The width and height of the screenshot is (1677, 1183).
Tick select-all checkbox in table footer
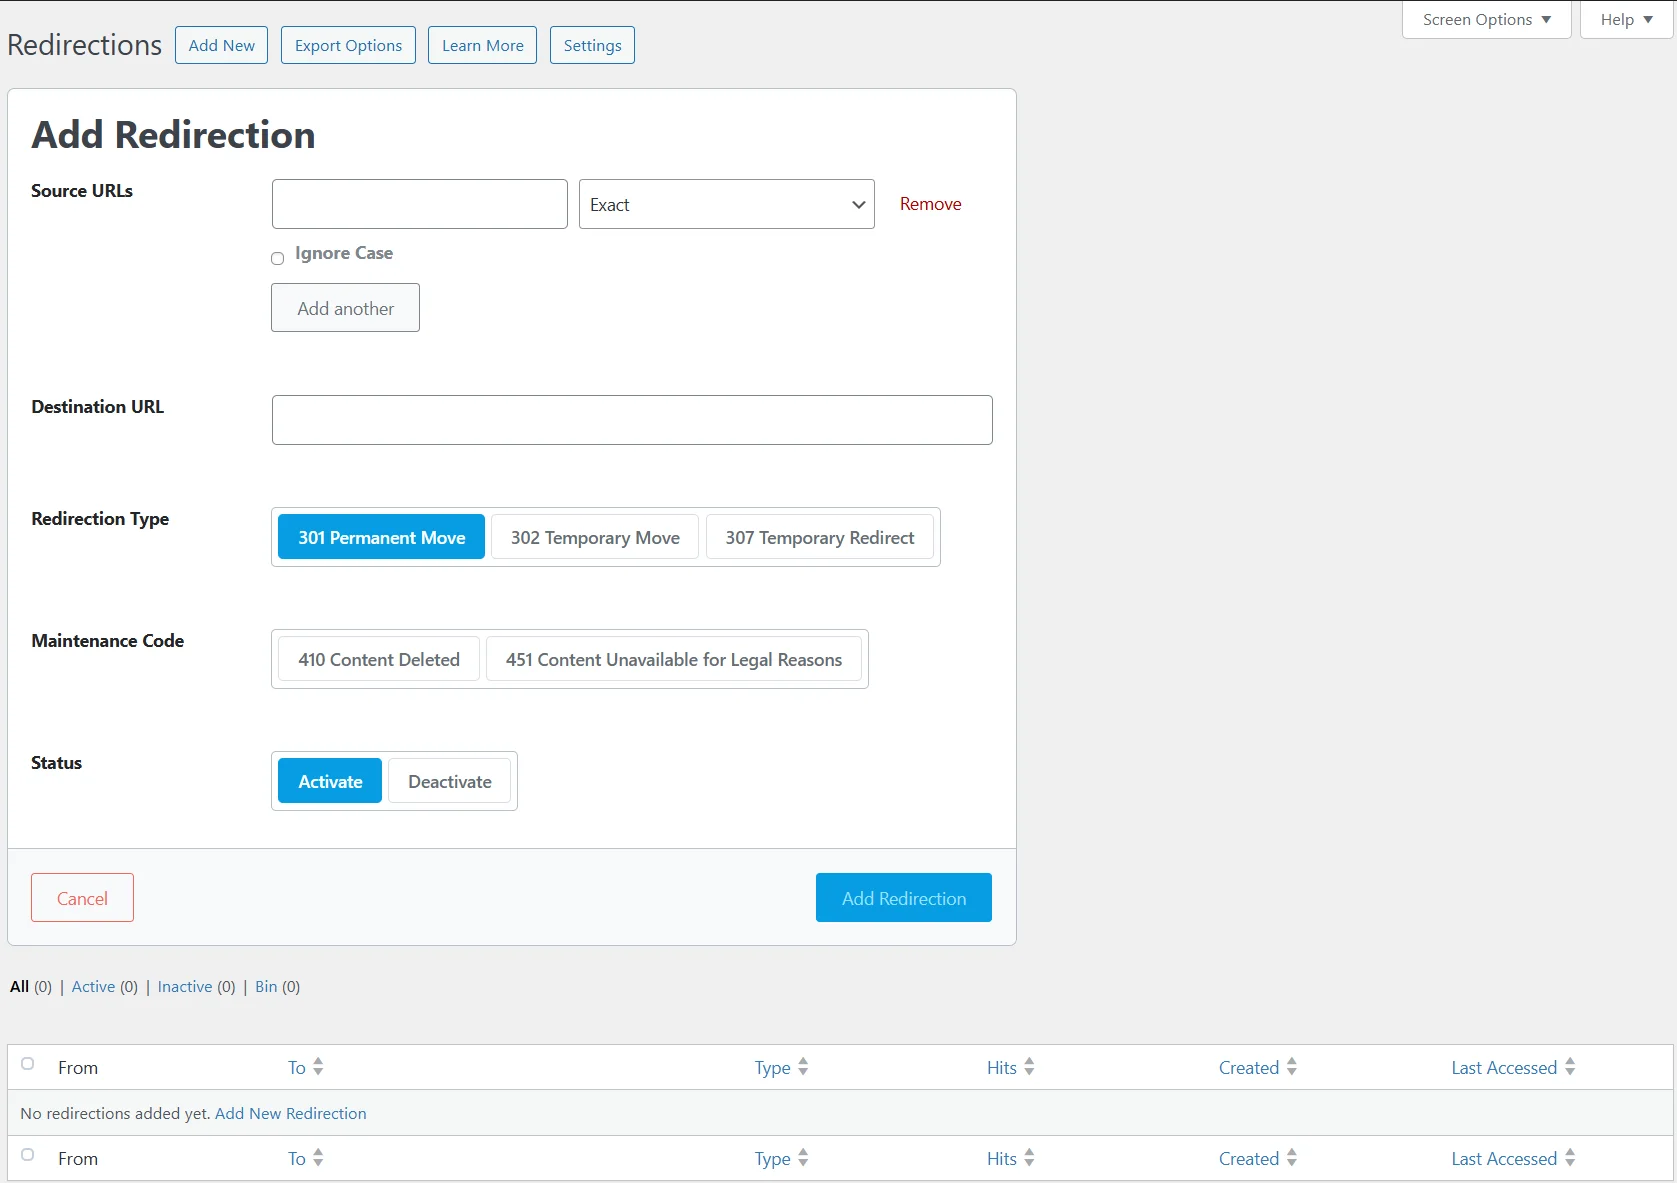pyautogui.click(x=28, y=1155)
